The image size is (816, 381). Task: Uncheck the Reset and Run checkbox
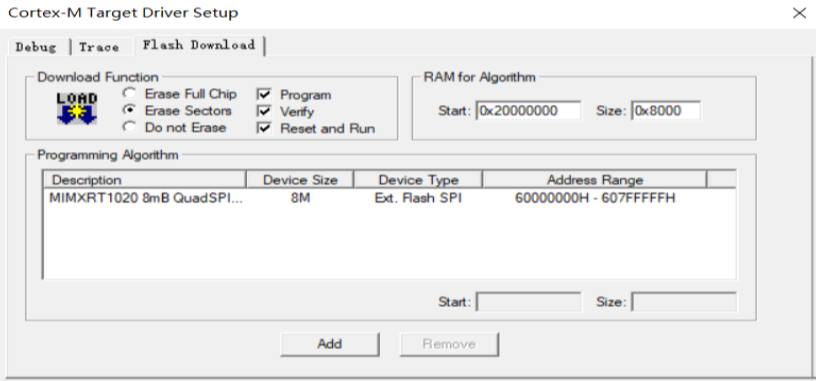point(265,128)
